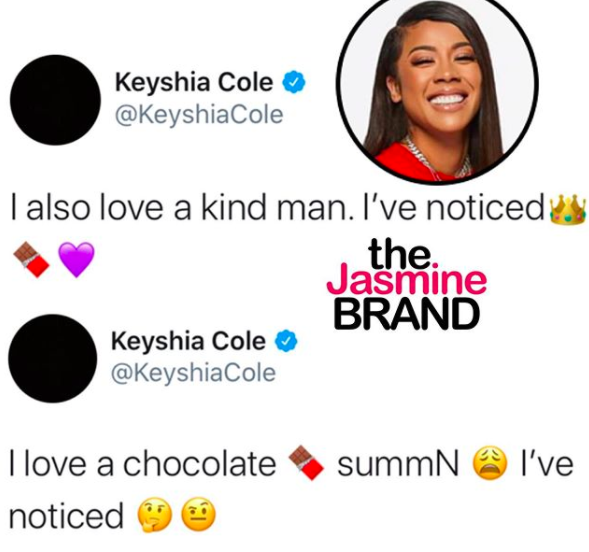Click the chocolate bar emoji beside purple heart
The image size is (589, 552).
(x=31, y=260)
